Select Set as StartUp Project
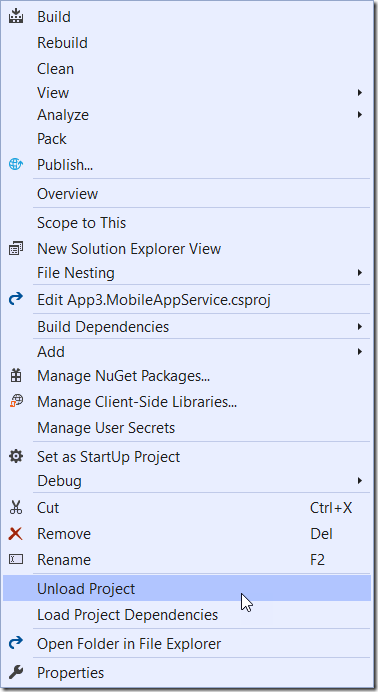This screenshot has height=692, width=378. (187, 456)
